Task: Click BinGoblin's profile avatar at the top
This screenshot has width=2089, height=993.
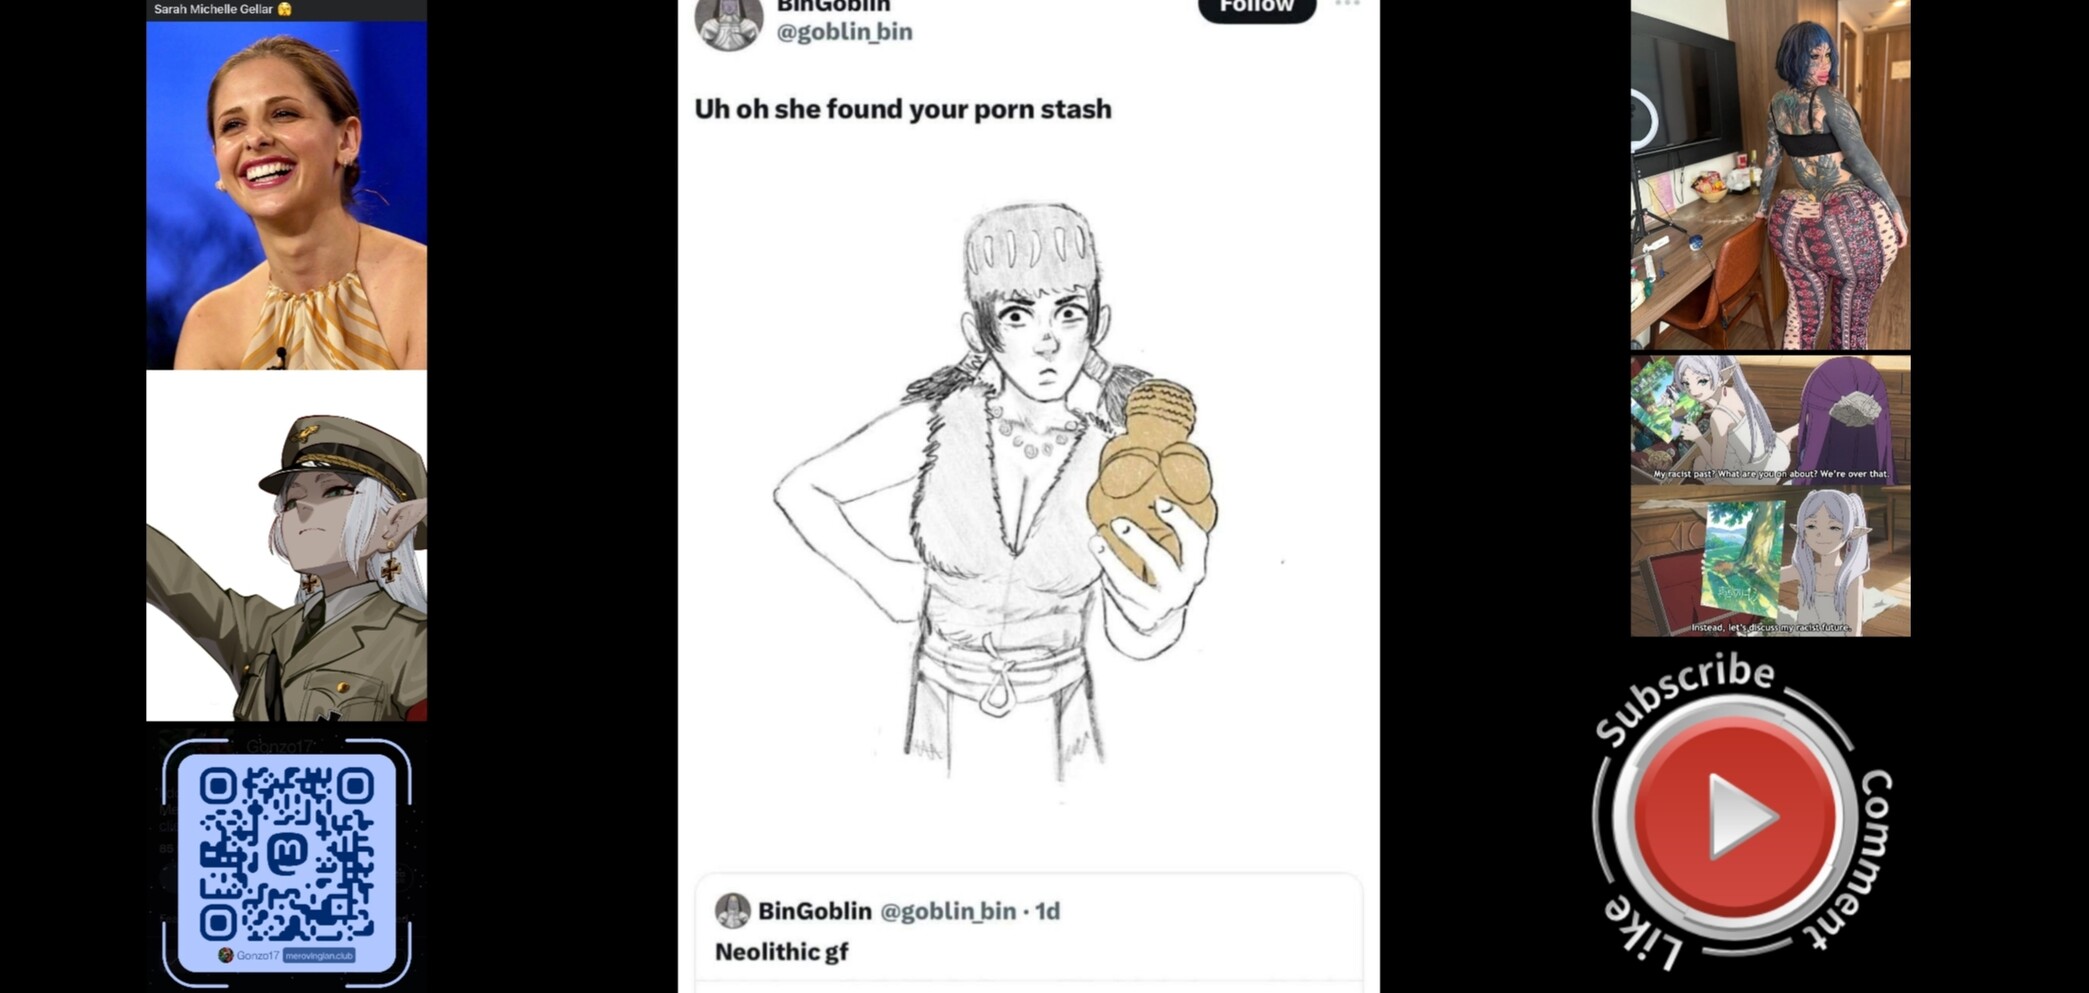Action: point(728,22)
